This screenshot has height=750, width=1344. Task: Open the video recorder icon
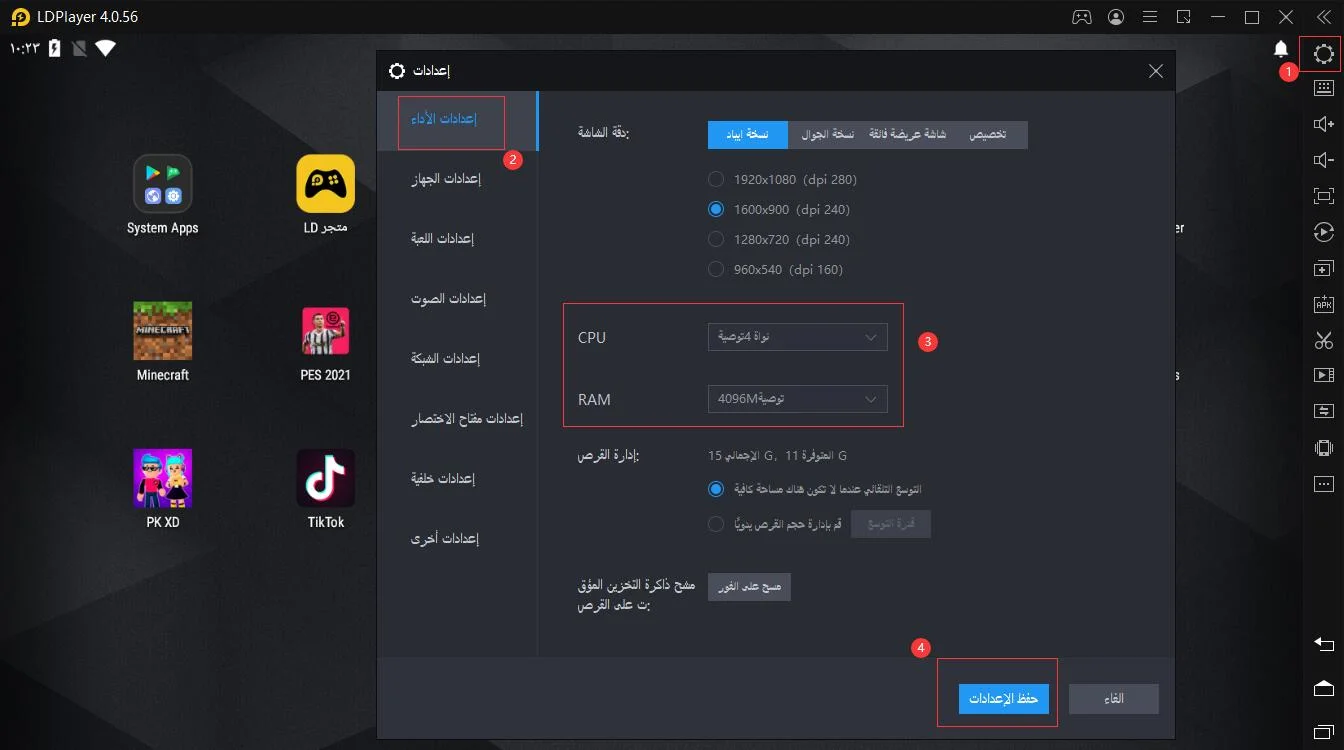(x=1323, y=375)
